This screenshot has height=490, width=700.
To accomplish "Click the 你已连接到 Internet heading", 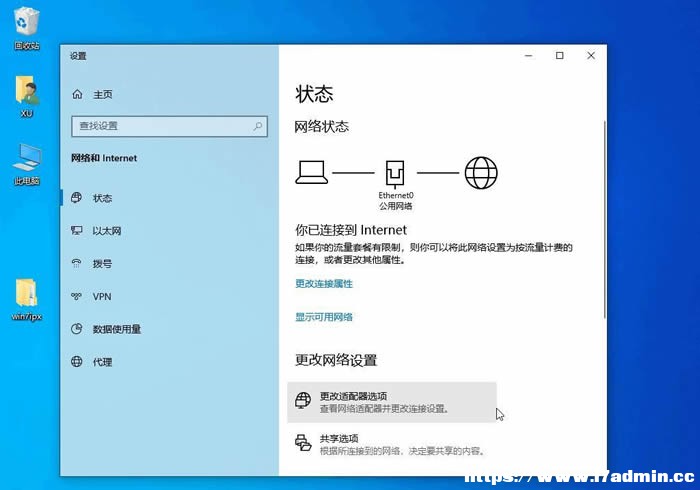I will (x=351, y=230).
